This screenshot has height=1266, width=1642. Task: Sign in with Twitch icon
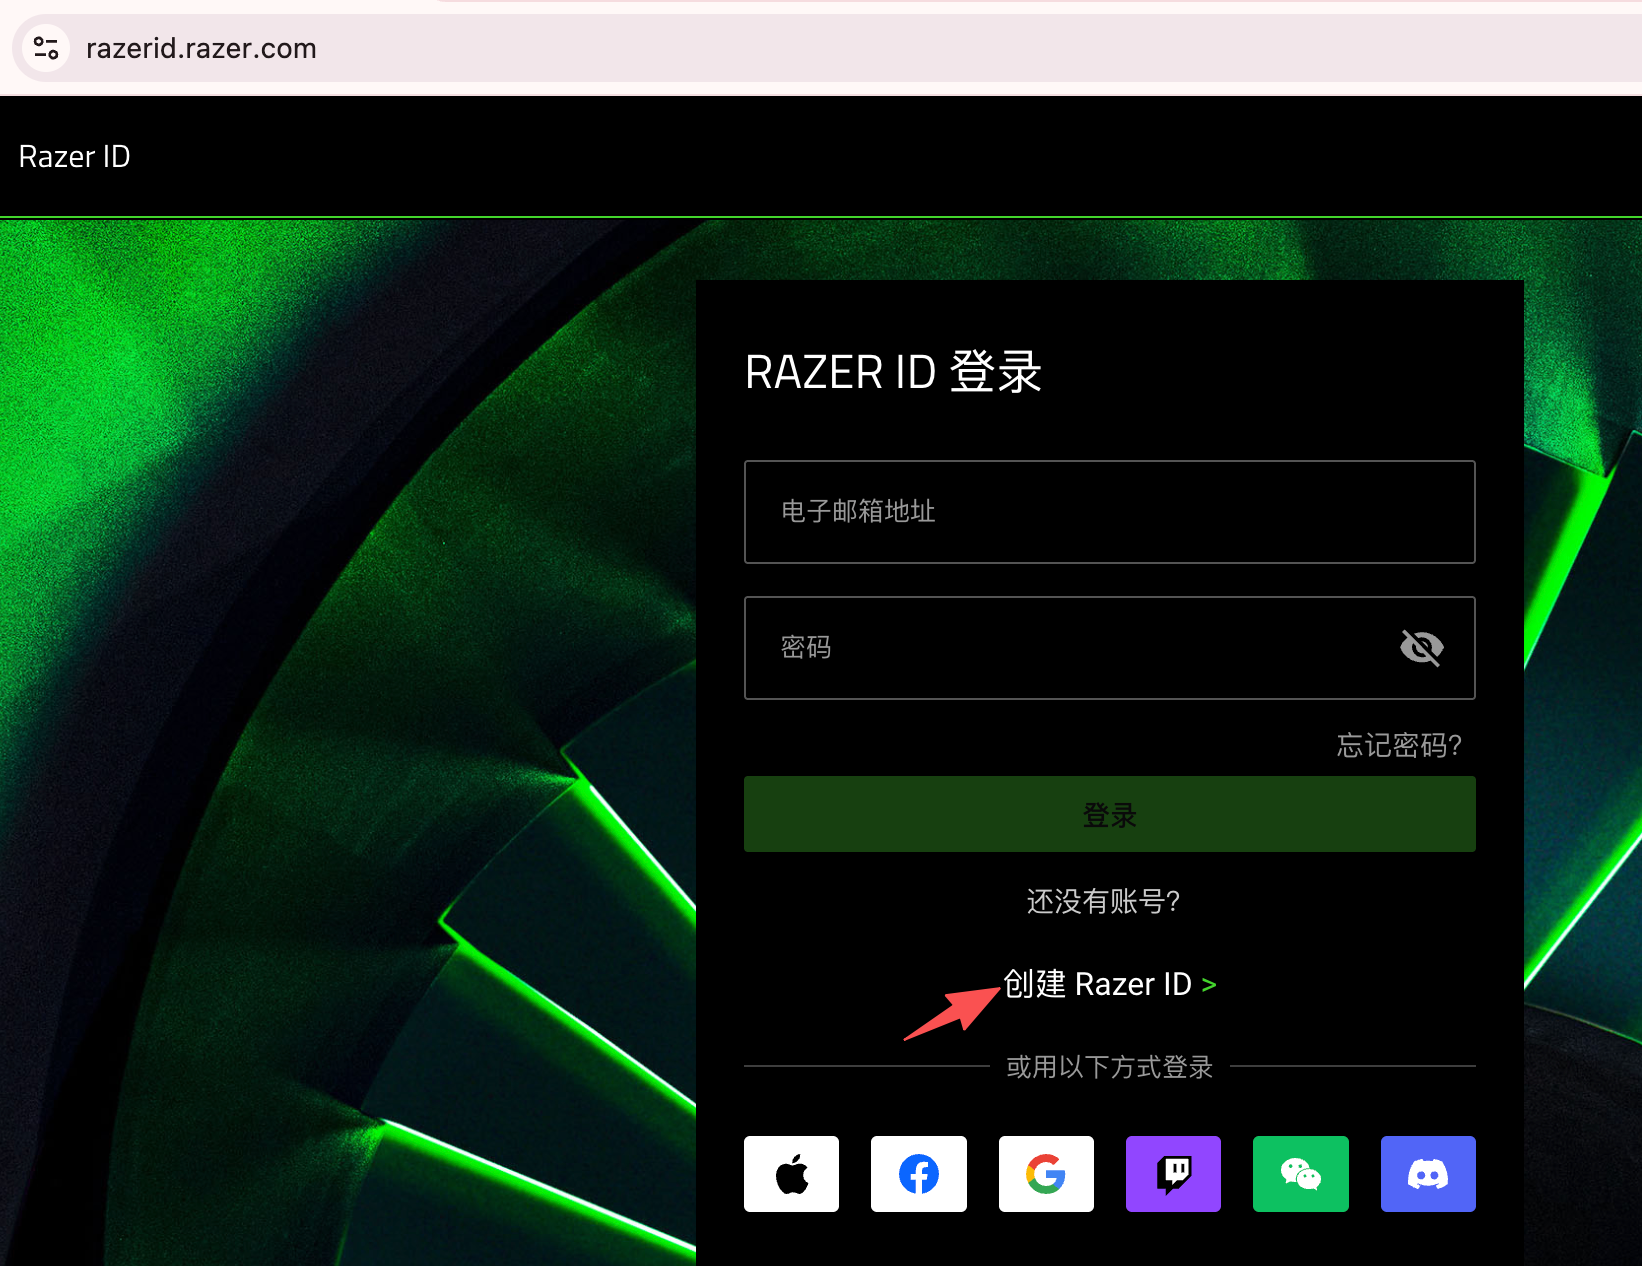click(x=1173, y=1174)
